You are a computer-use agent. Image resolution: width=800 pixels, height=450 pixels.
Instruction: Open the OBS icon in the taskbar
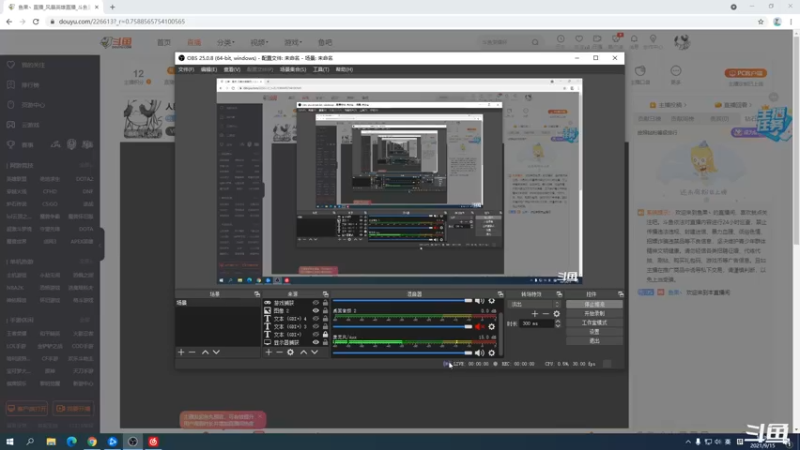tap(133, 441)
